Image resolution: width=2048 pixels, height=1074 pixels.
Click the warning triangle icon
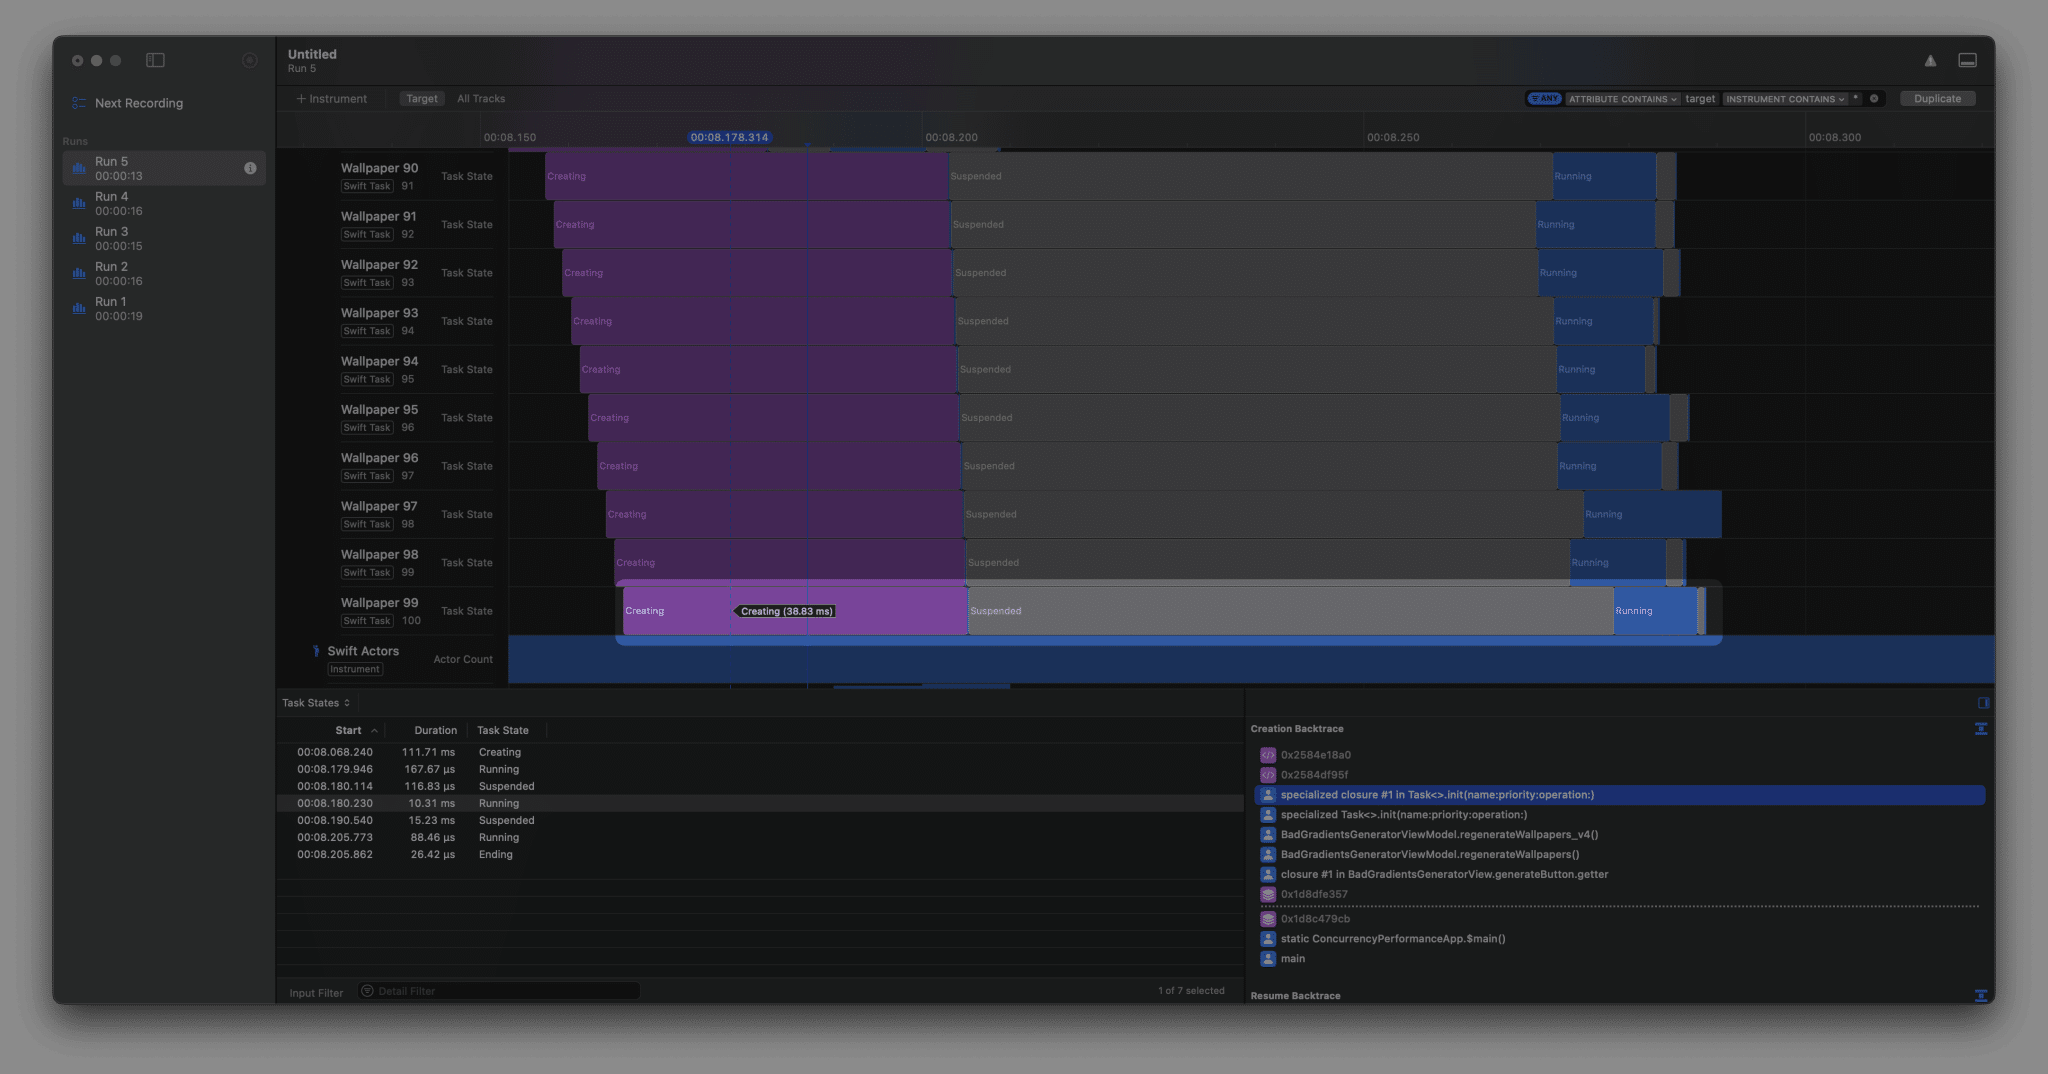[1930, 61]
